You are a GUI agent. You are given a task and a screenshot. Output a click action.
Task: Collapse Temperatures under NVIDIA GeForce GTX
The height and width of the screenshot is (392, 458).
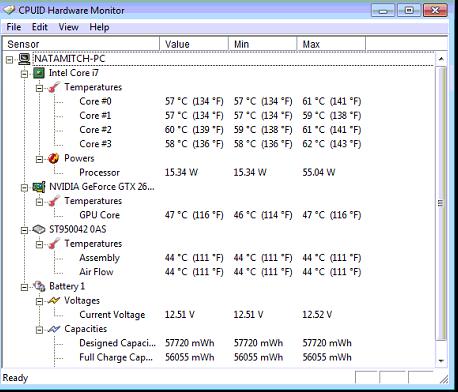(39, 202)
